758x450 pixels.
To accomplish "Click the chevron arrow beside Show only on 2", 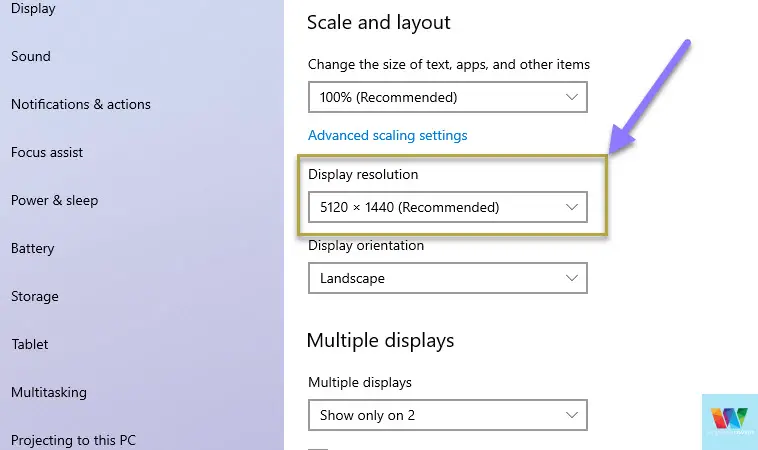I will tap(571, 415).
